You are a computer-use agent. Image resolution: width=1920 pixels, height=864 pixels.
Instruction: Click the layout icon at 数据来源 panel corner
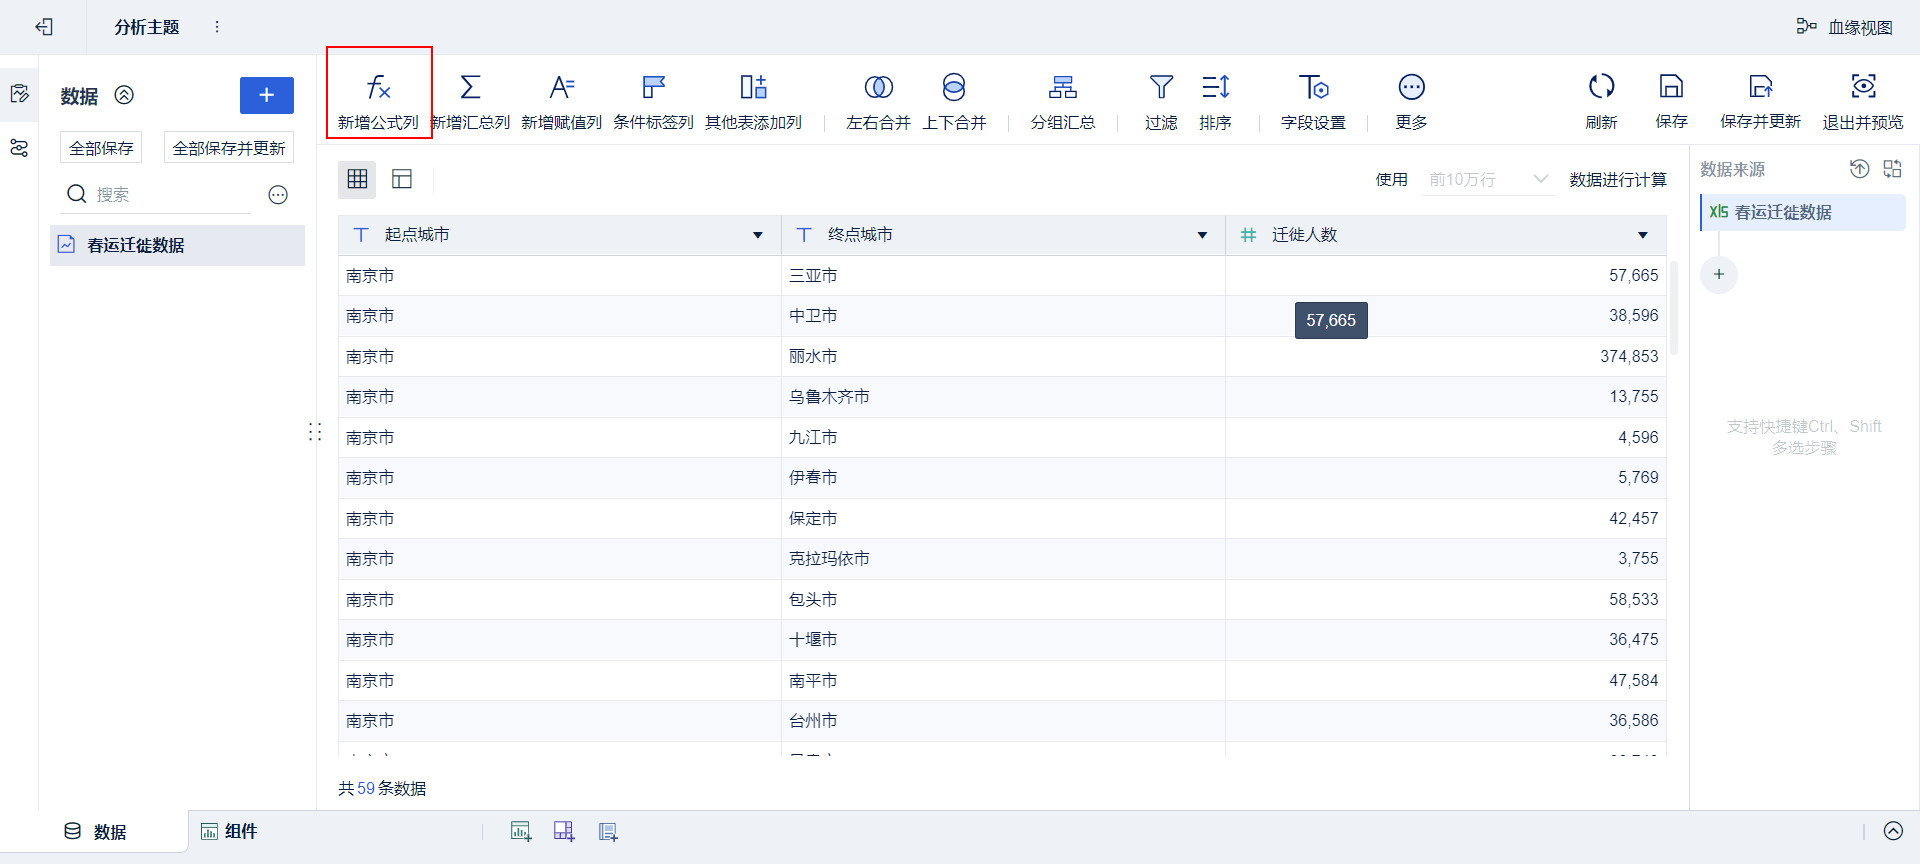pyautogui.click(x=1893, y=169)
